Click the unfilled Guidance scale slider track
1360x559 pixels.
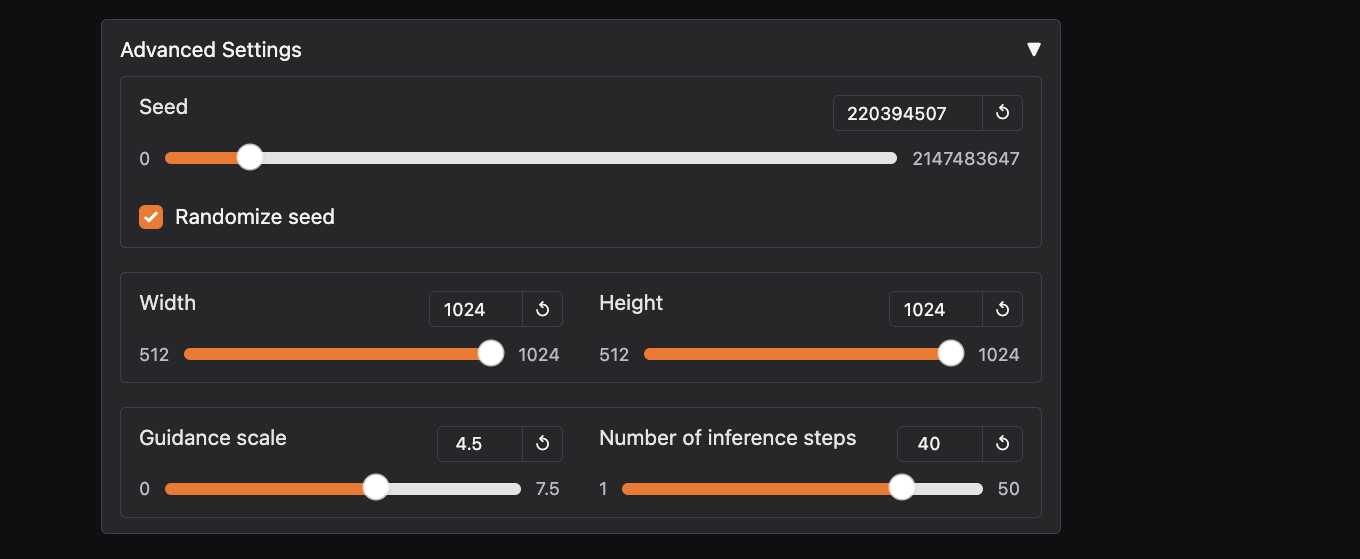[455, 489]
